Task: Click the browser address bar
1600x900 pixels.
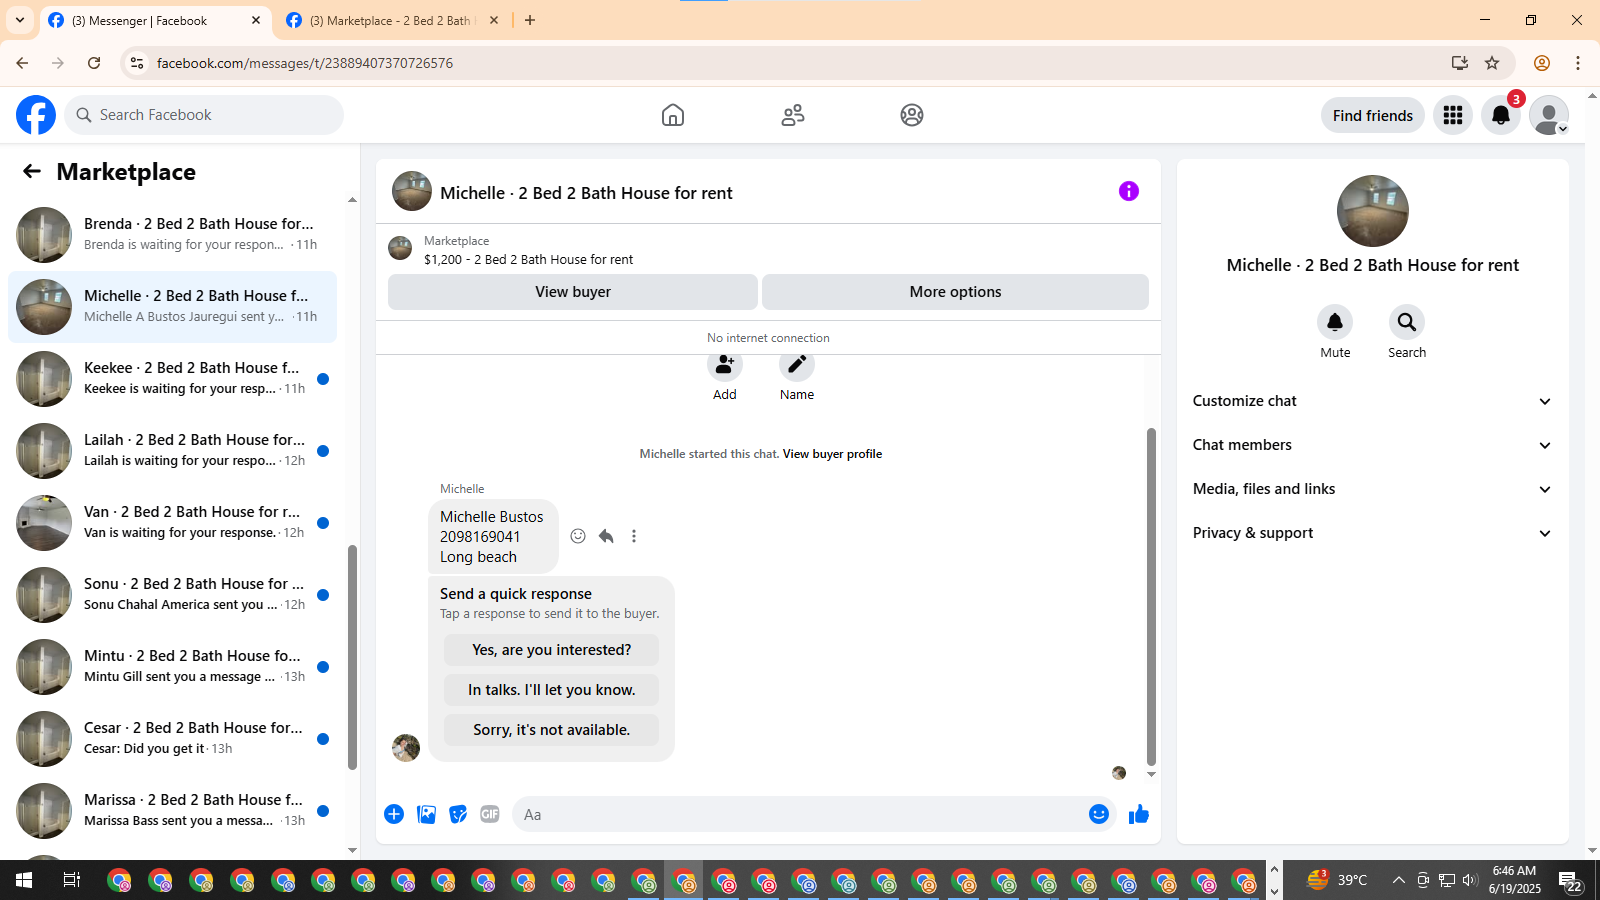Action: tap(800, 63)
